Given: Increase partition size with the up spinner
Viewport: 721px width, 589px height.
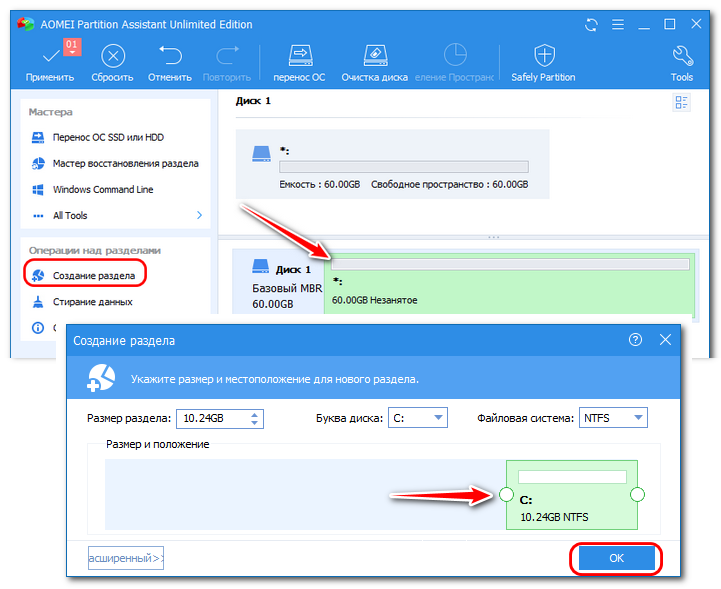Looking at the screenshot, I should tap(255, 414).
